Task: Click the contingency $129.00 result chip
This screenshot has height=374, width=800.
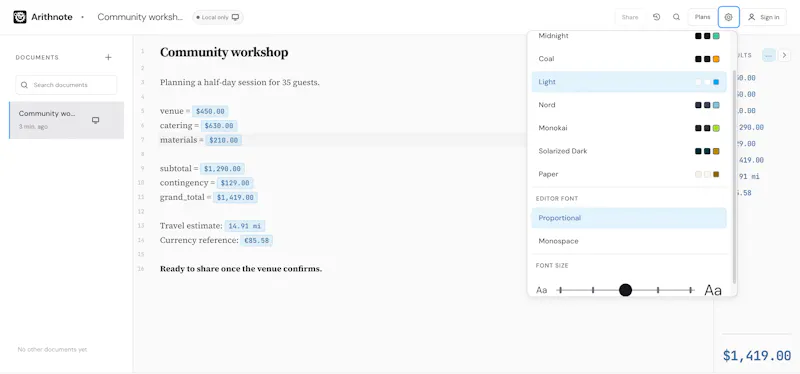Action: (235, 183)
